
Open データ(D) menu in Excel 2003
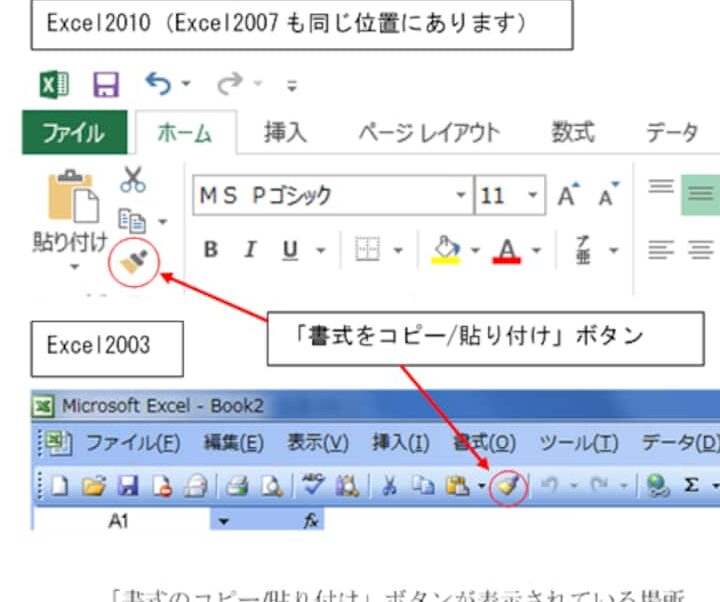(681, 443)
